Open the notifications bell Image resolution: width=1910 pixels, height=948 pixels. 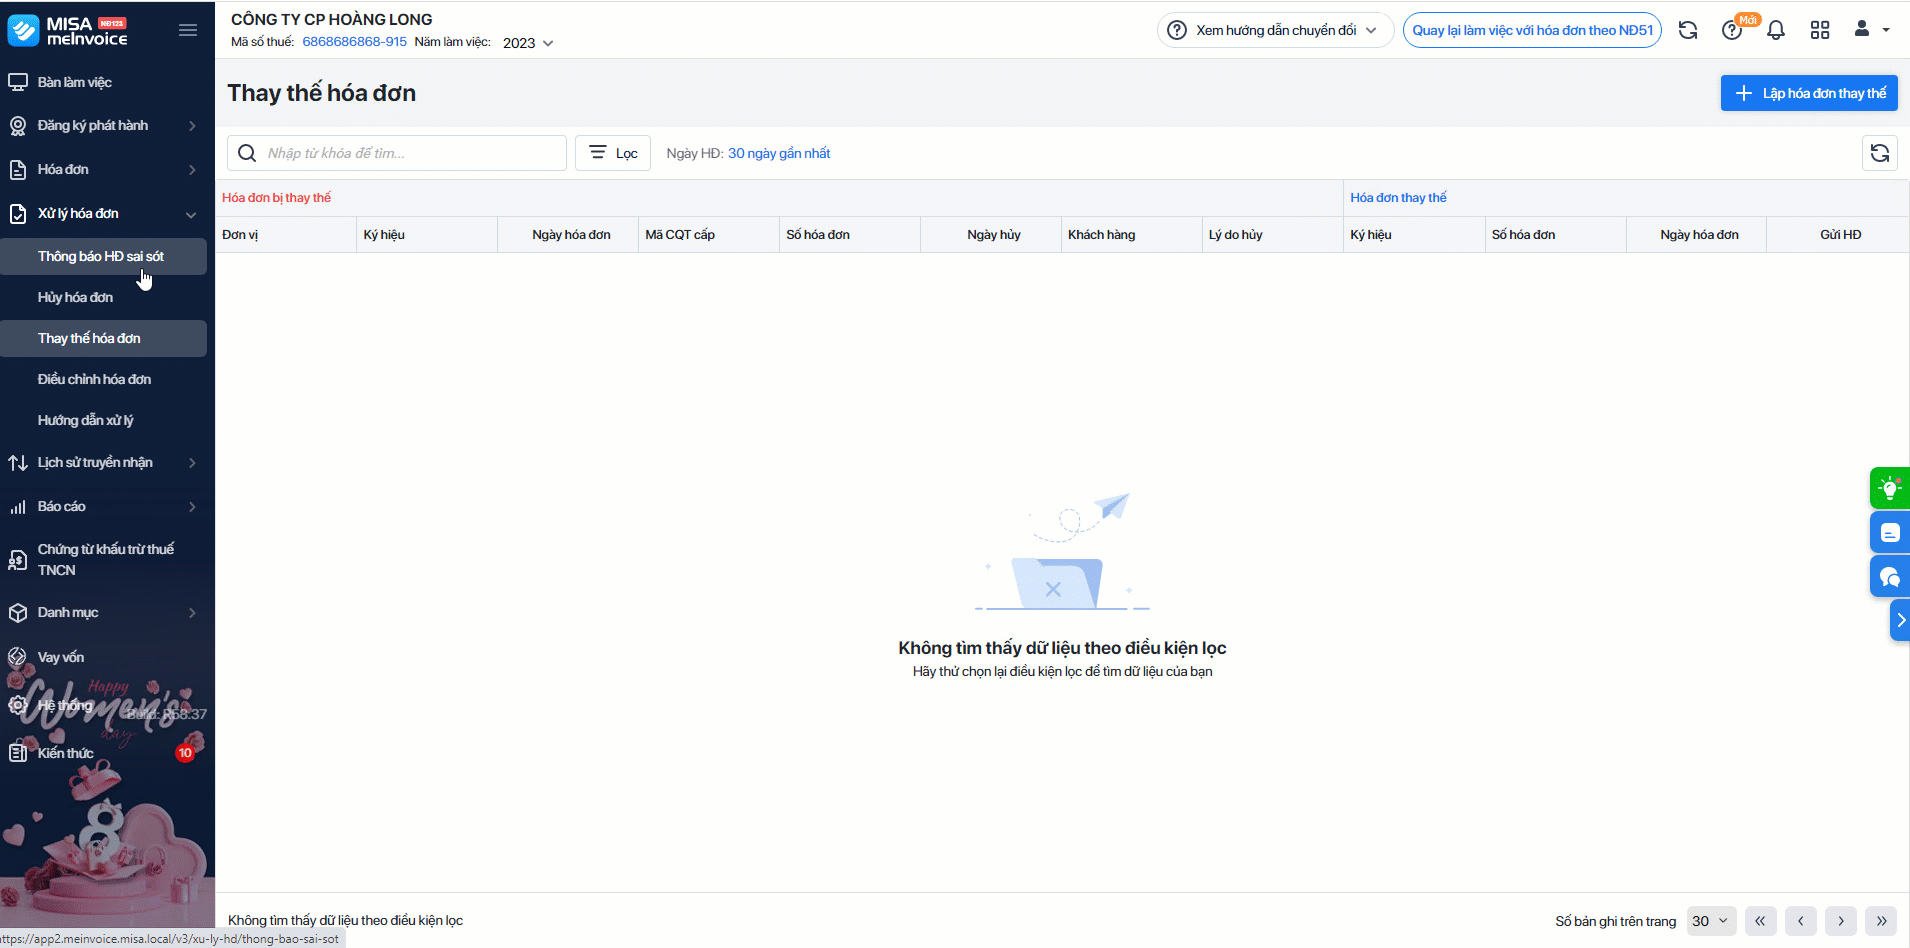(1776, 30)
